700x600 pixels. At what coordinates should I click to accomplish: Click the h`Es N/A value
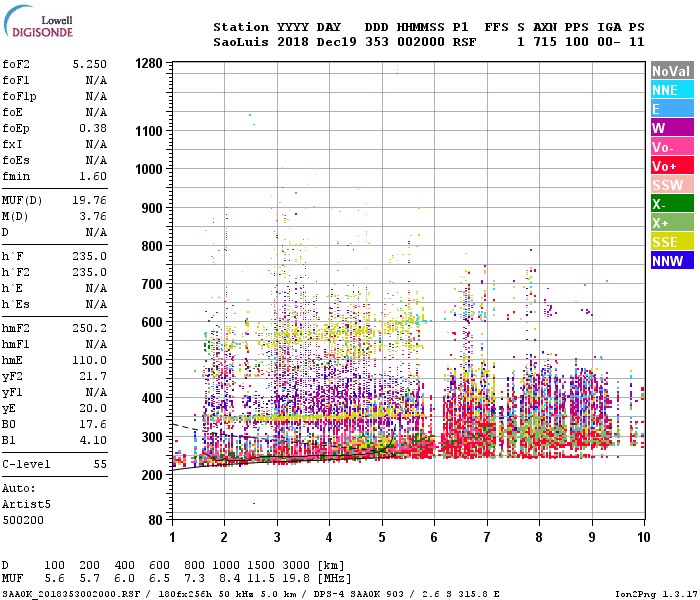pos(96,304)
